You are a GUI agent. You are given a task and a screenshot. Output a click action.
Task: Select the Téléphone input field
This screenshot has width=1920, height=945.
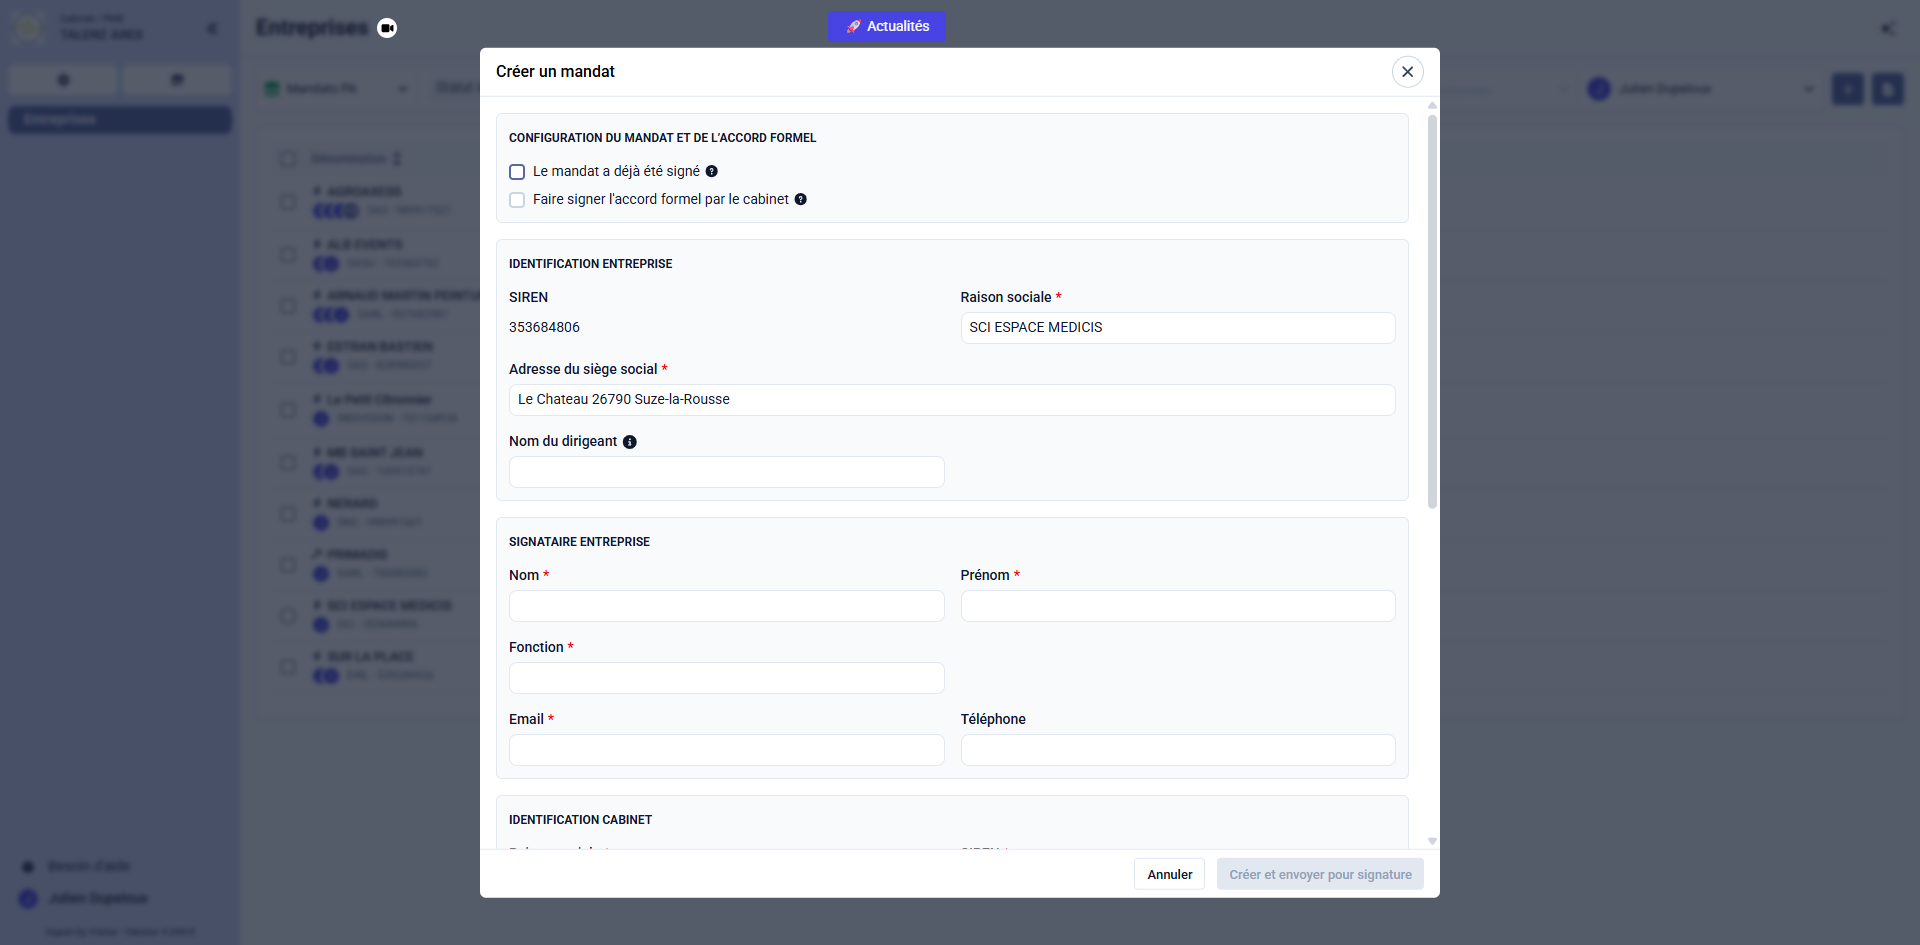coord(1177,750)
